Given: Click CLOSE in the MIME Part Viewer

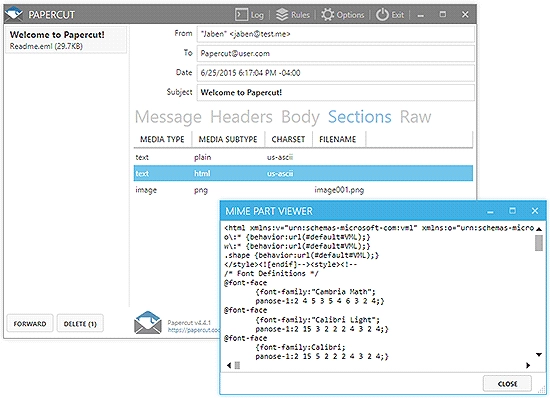Looking at the screenshot, I should click(x=507, y=384).
